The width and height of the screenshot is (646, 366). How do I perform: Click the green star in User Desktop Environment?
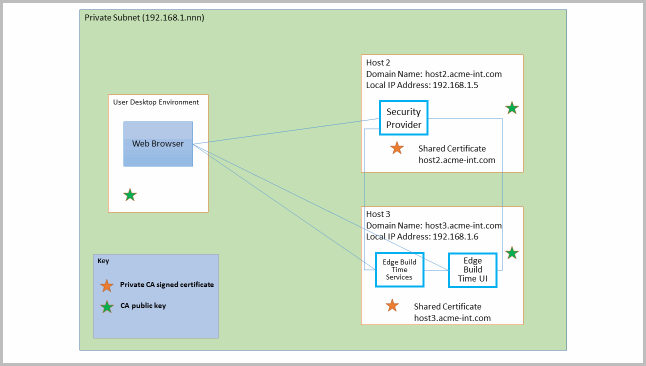[x=130, y=195]
